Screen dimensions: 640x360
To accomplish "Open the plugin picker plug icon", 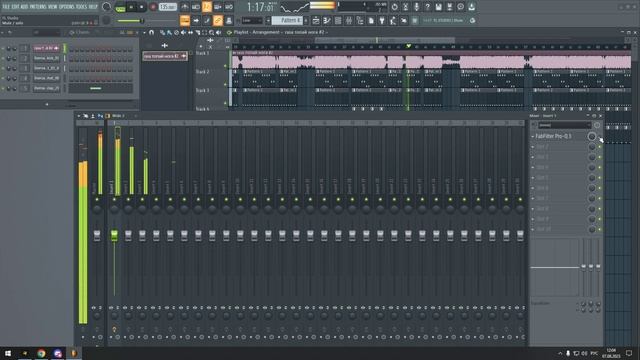I will (382, 20).
